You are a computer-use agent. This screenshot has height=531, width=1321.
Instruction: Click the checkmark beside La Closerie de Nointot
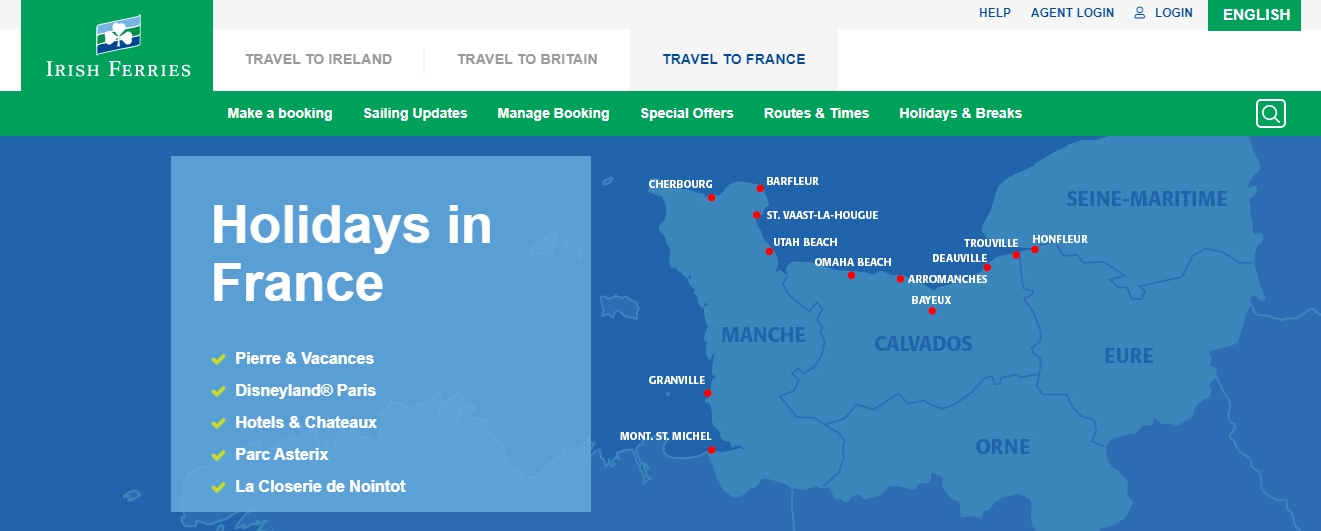[218, 487]
